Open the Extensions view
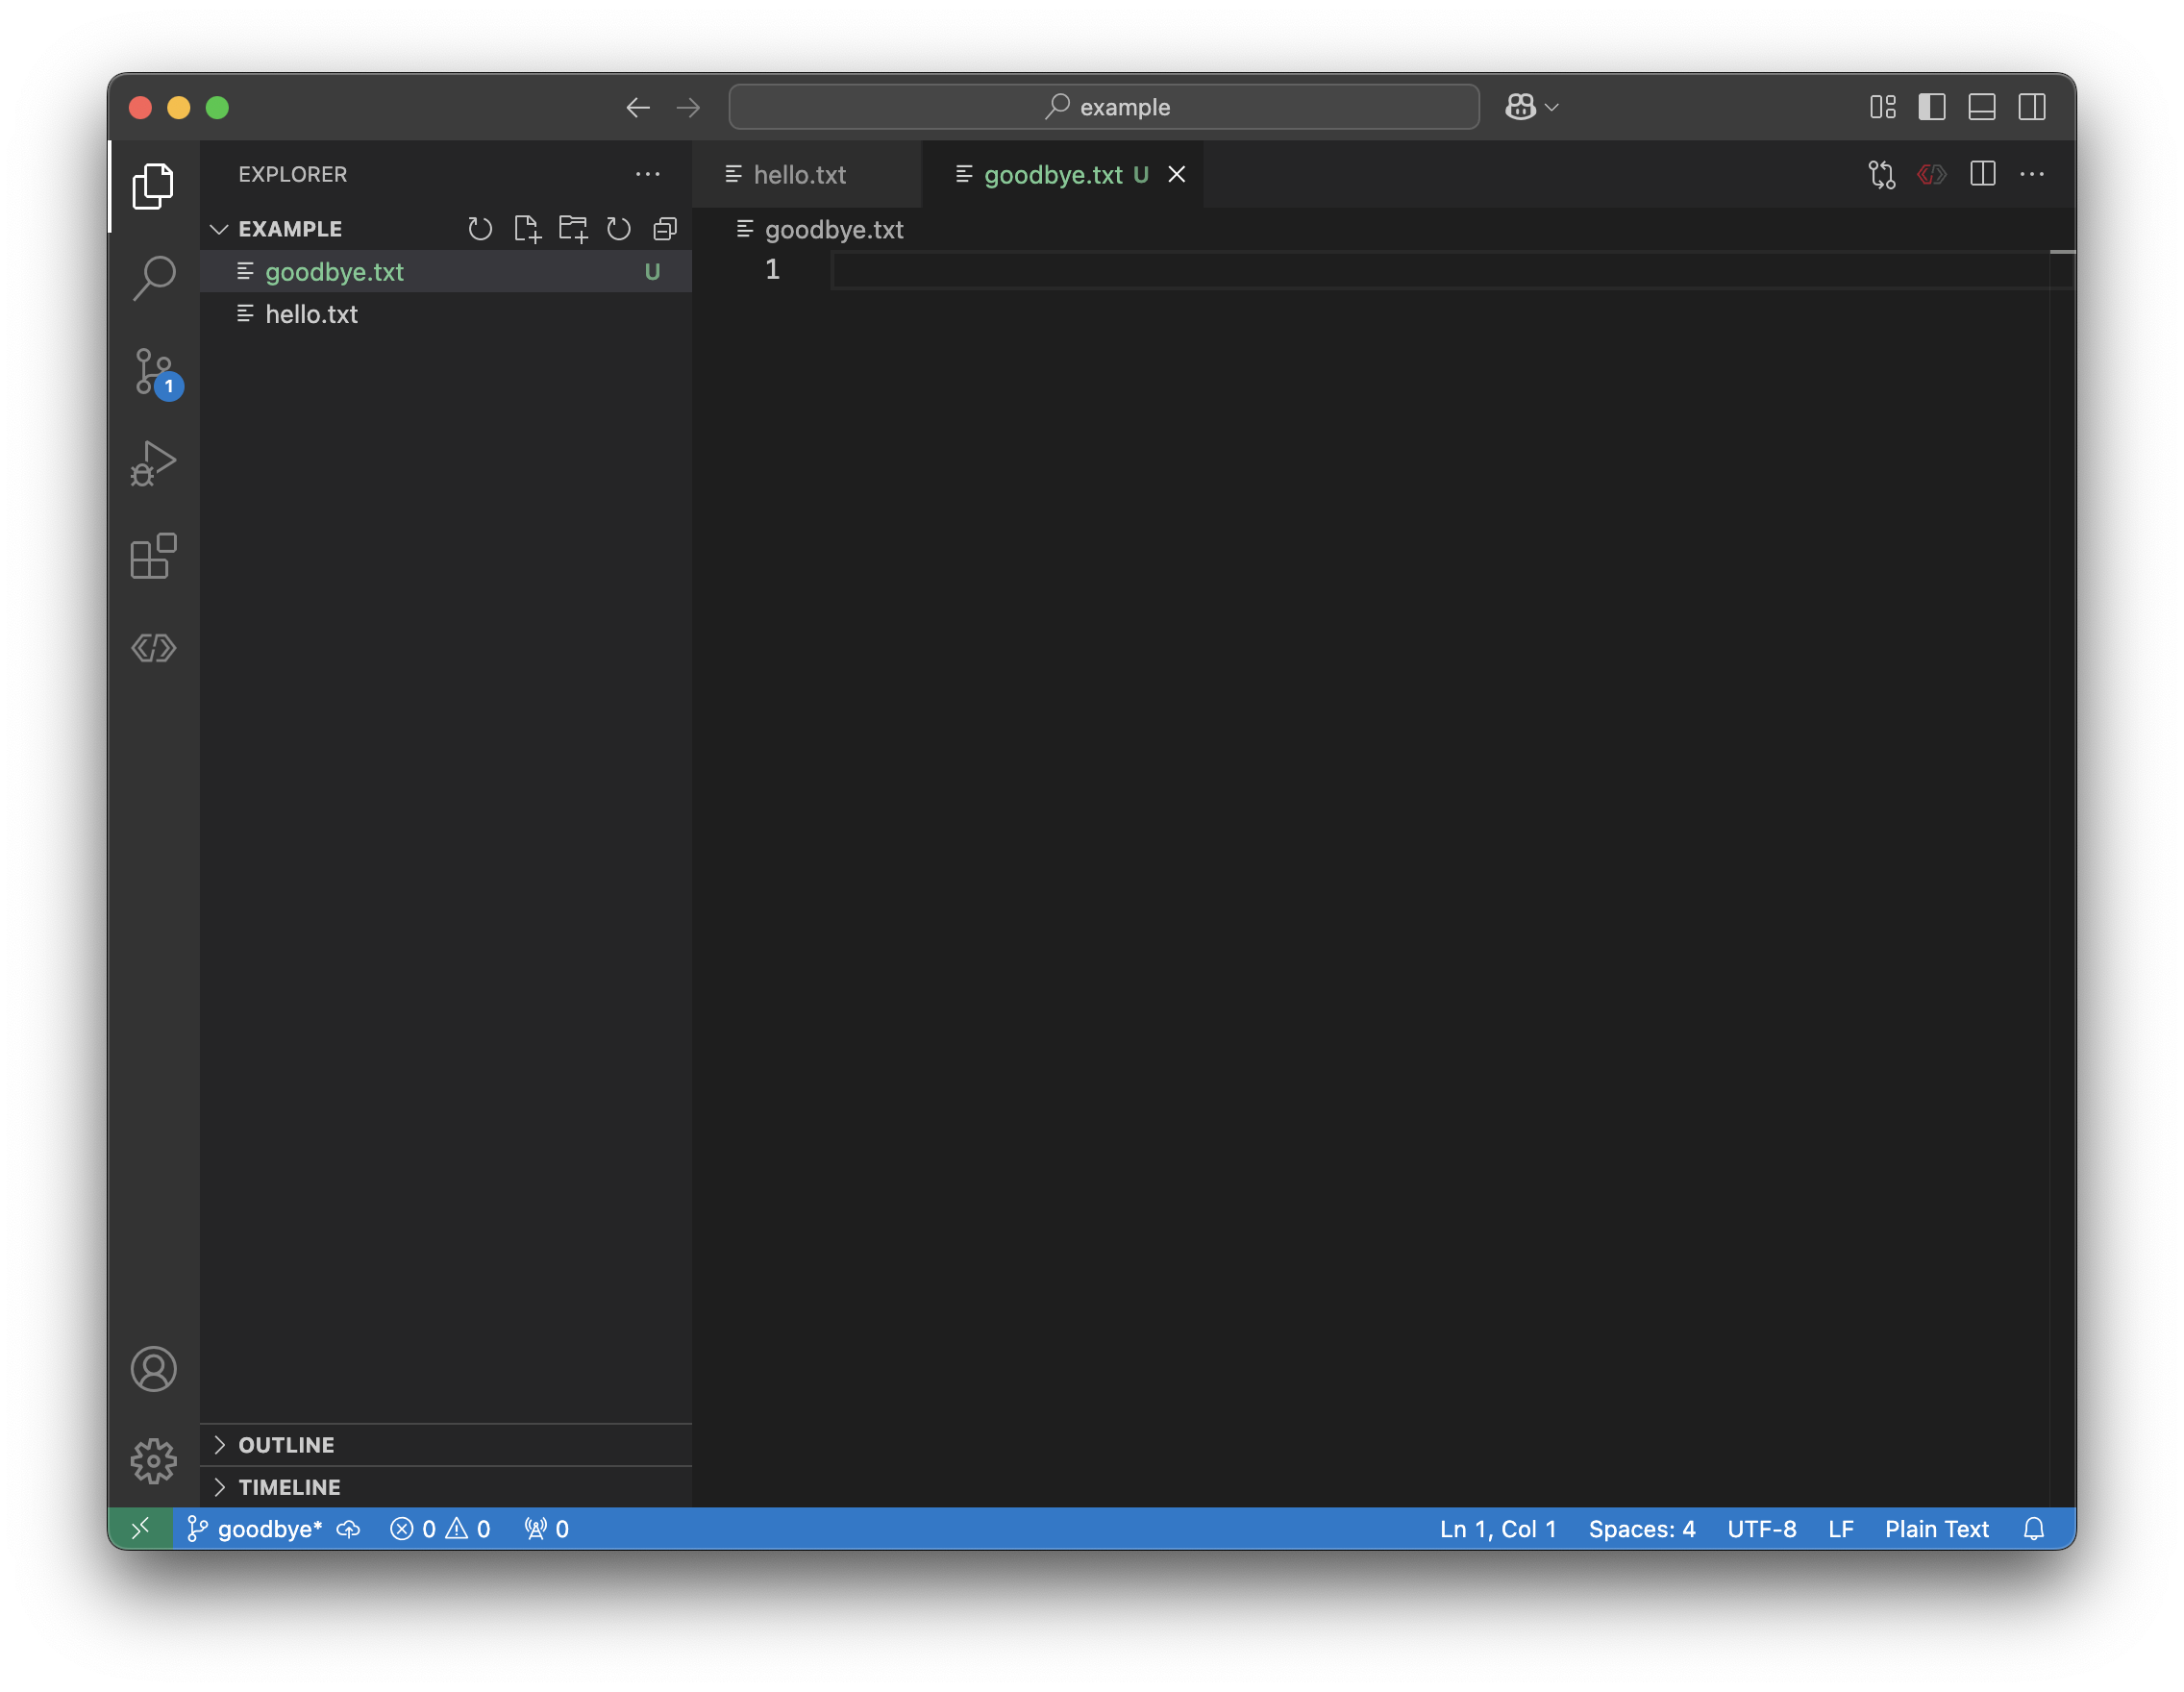2184x1692 pixels. tap(153, 556)
